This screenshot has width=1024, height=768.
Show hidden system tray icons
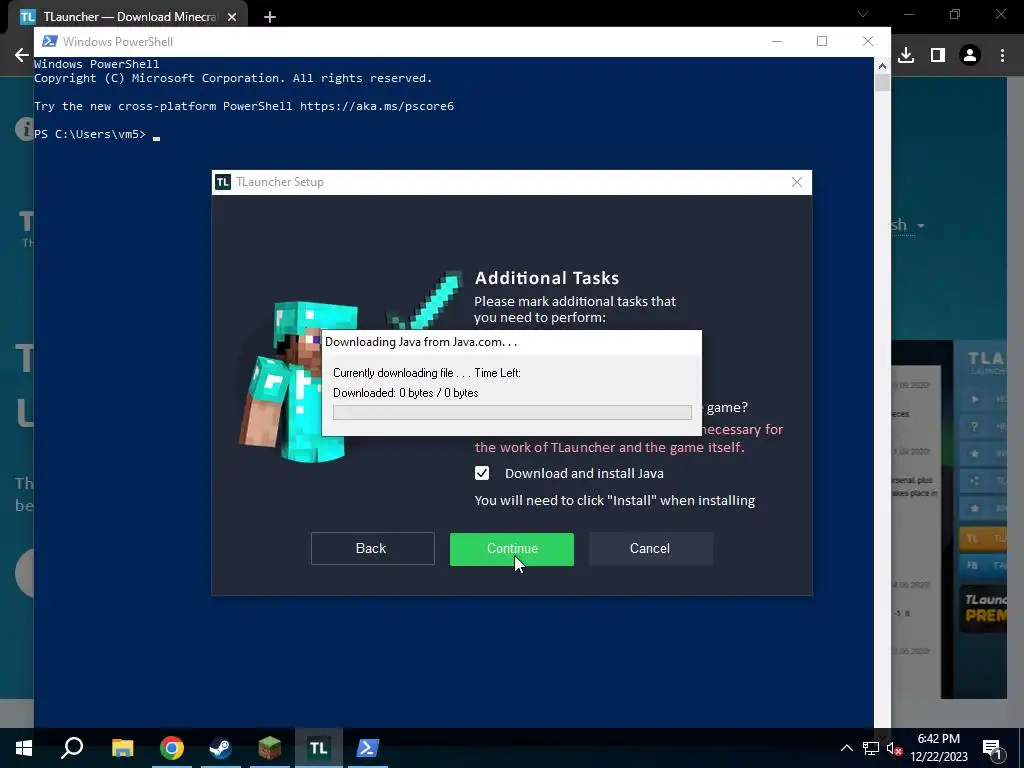(846, 748)
